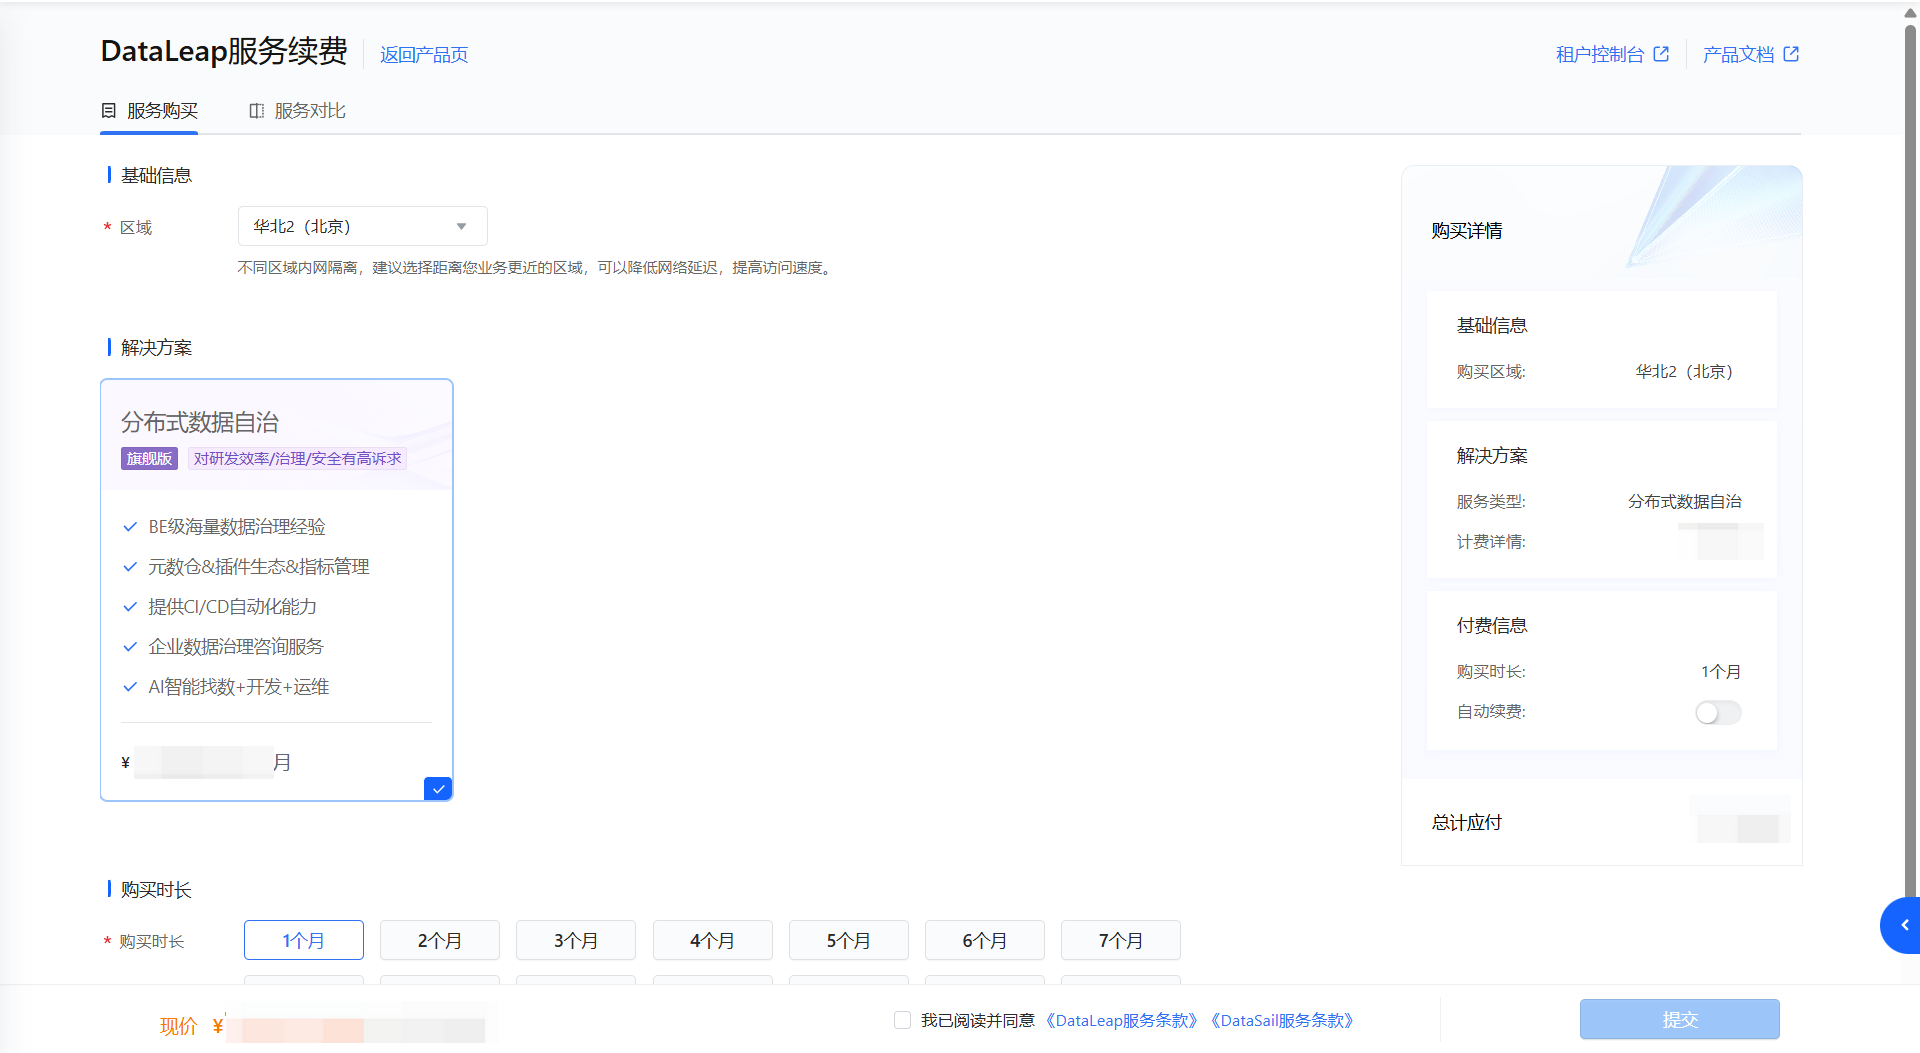1920x1053 pixels.
Task: Click the AI智能找数+开发+运维 feature line
Action: 239,686
